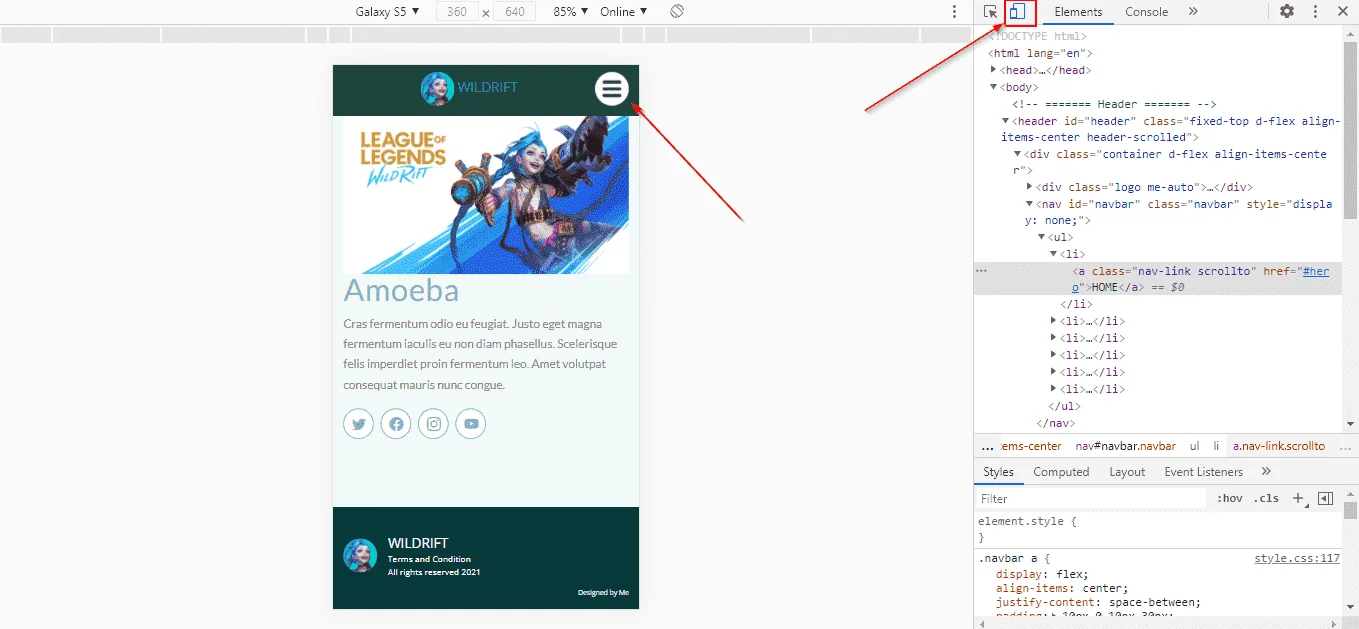Expand breadcrumb right overflow ellipsis
Image resolution: width=1359 pixels, height=629 pixels.
coord(1345,446)
